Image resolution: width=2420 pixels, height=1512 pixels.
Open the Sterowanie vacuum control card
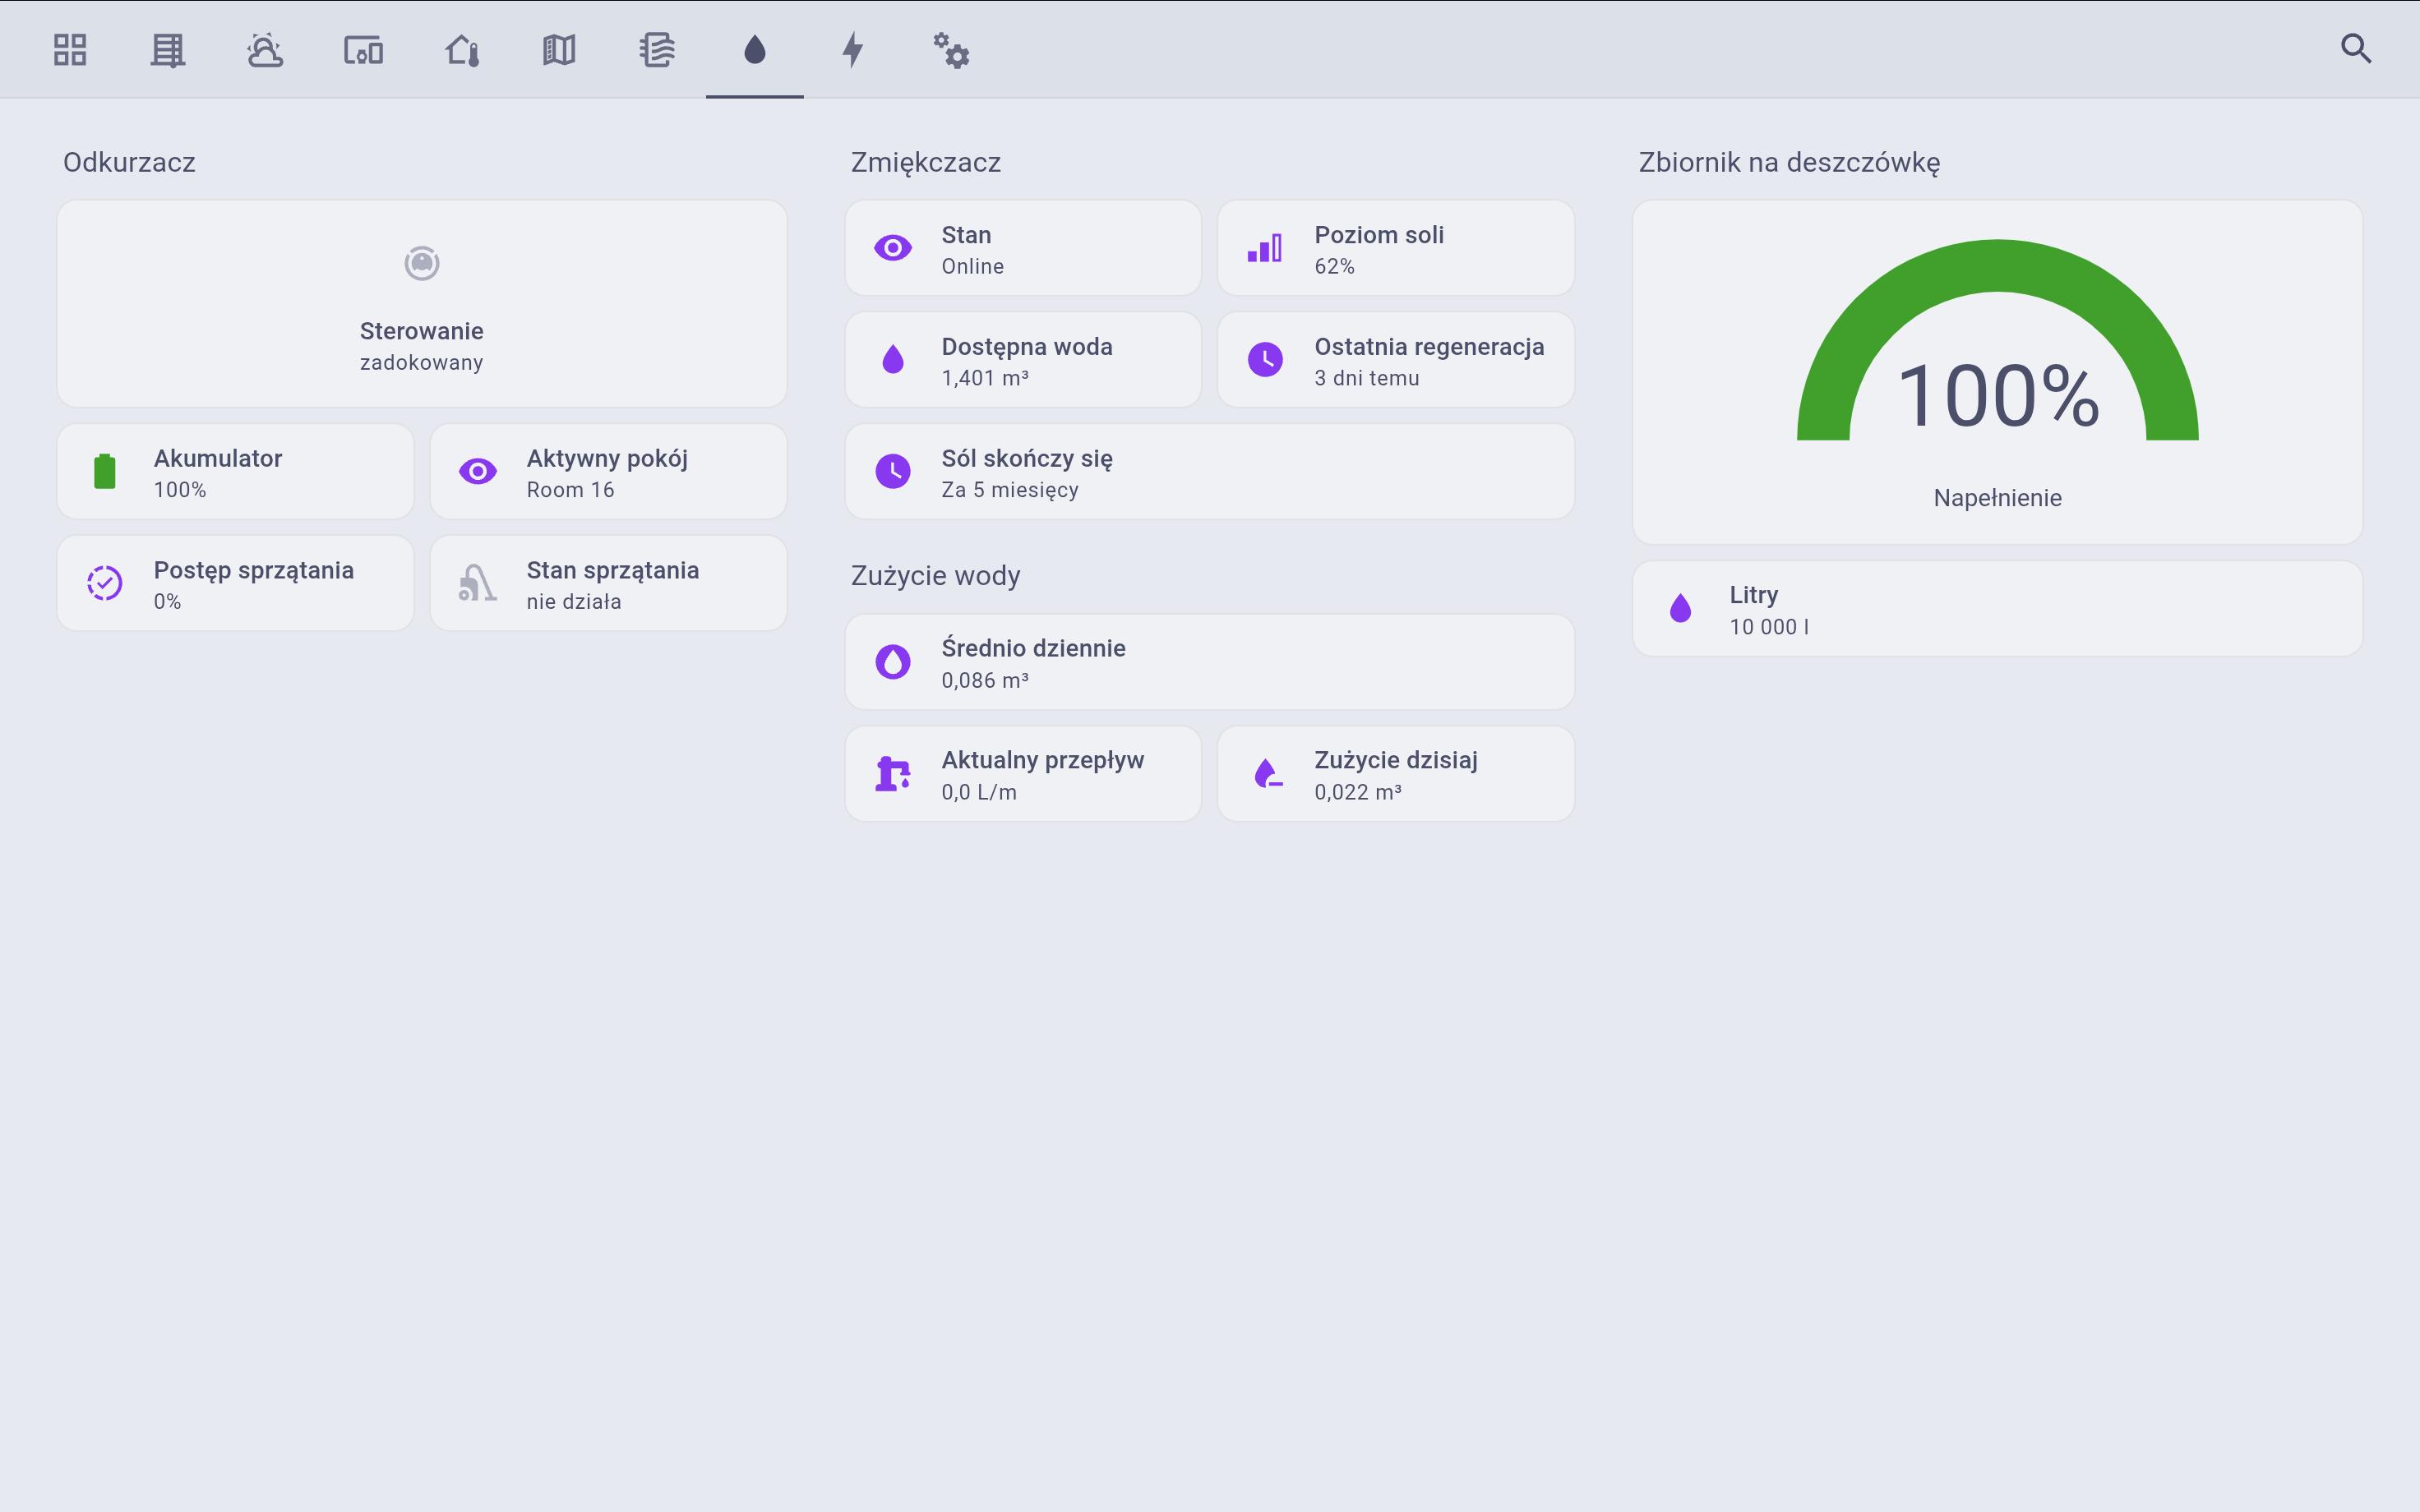pyautogui.click(x=422, y=303)
